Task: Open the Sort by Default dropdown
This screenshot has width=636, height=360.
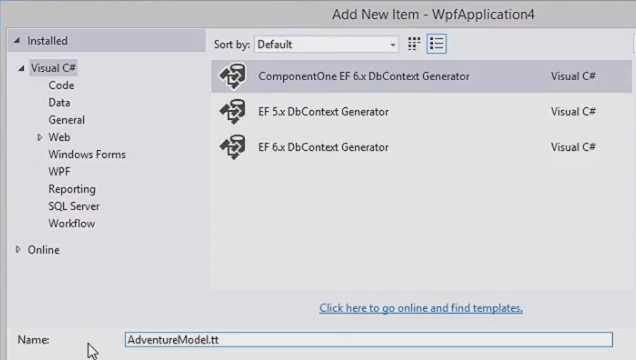Action: click(326, 44)
